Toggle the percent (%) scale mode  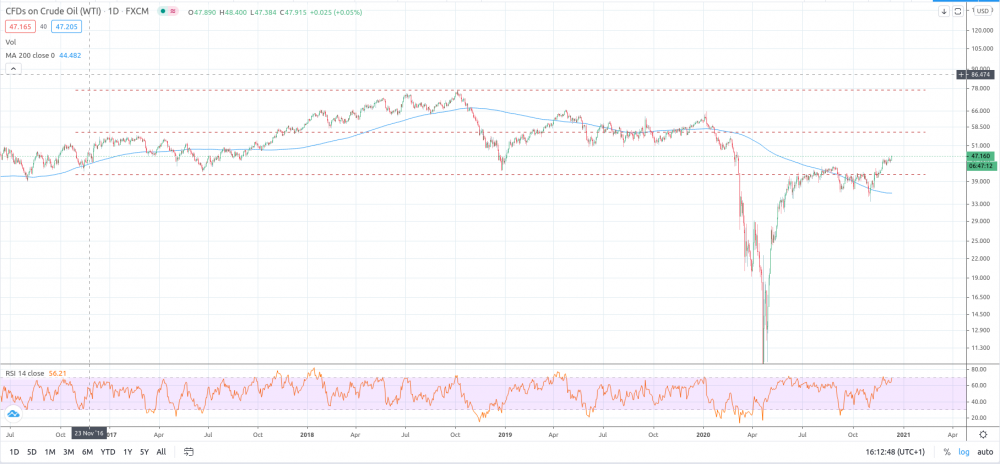pos(947,452)
